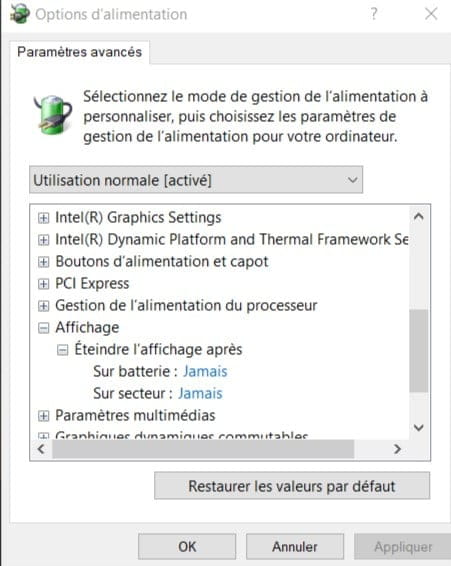The width and height of the screenshot is (451, 566).
Task: Select the Paramètres avancés tab
Action: click(79, 52)
